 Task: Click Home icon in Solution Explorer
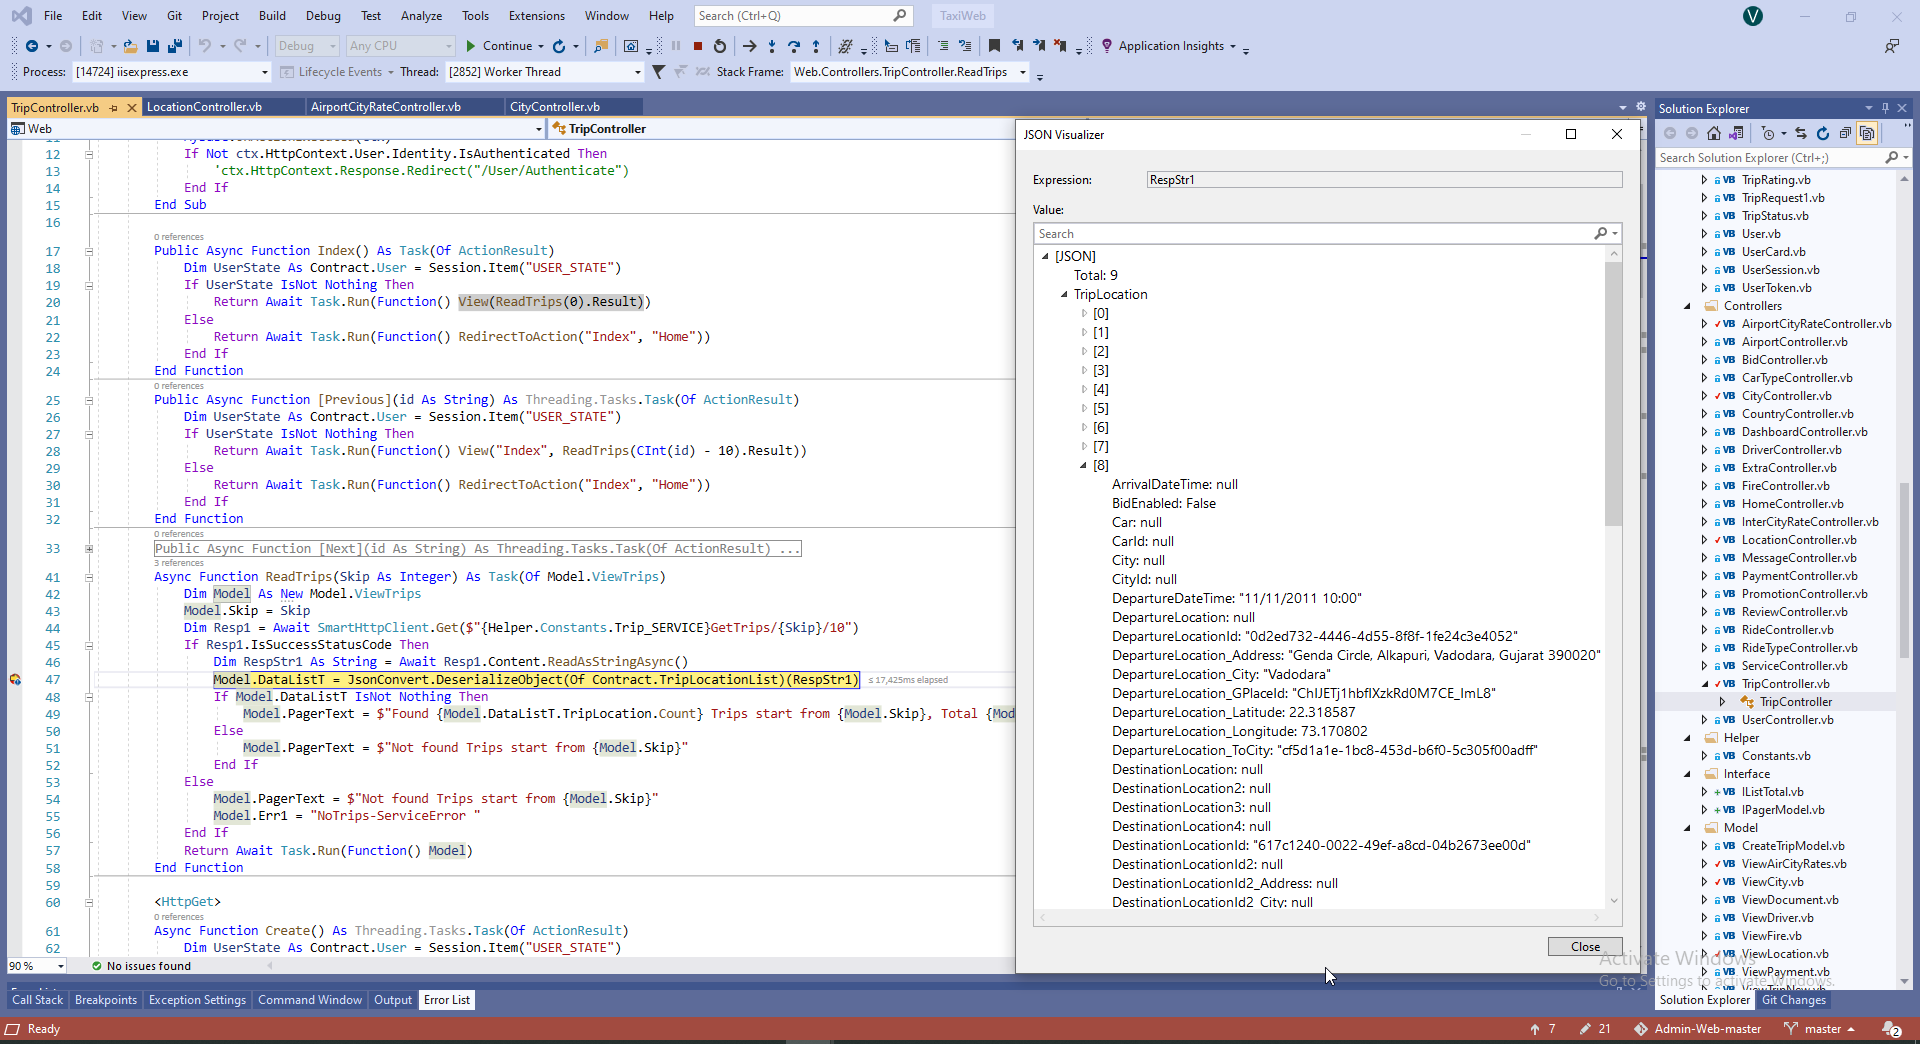pos(1714,133)
